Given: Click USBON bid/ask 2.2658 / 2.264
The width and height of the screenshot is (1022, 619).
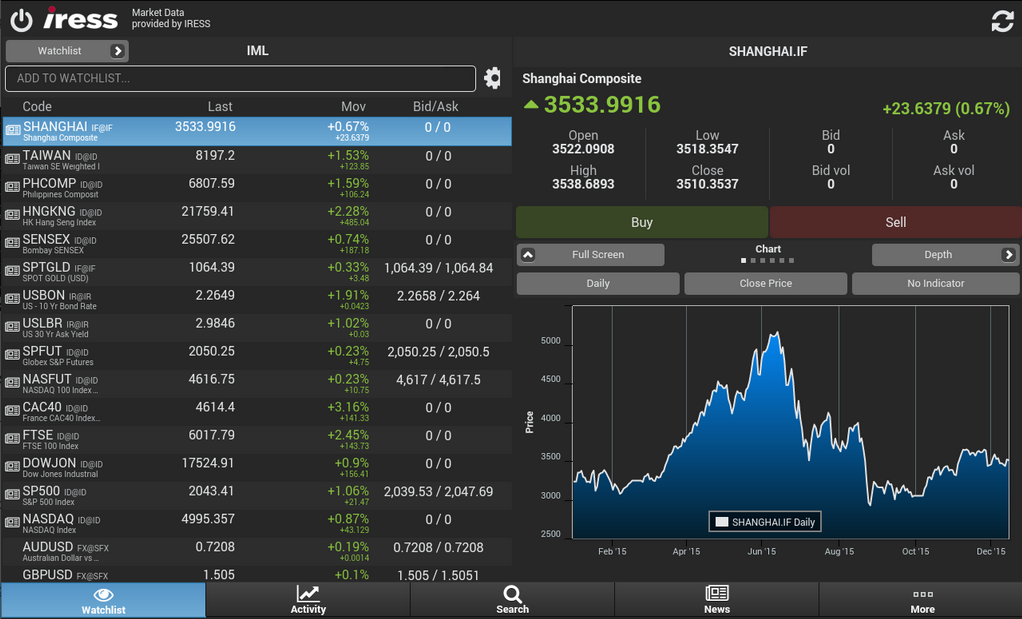Looking at the screenshot, I should (439, 296).
